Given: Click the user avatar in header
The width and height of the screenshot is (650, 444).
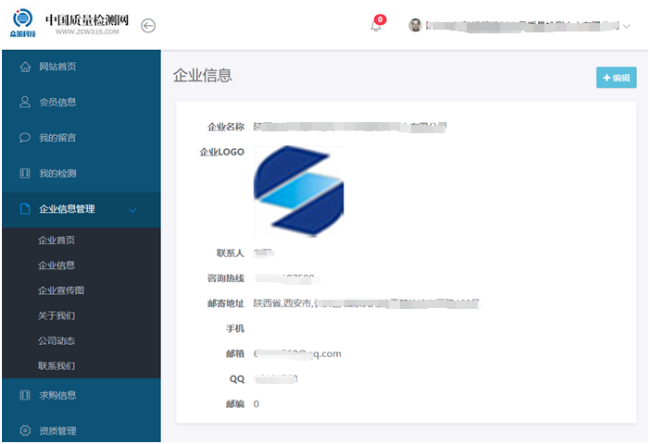Looking at the screenshot, I should coord(415,26).
